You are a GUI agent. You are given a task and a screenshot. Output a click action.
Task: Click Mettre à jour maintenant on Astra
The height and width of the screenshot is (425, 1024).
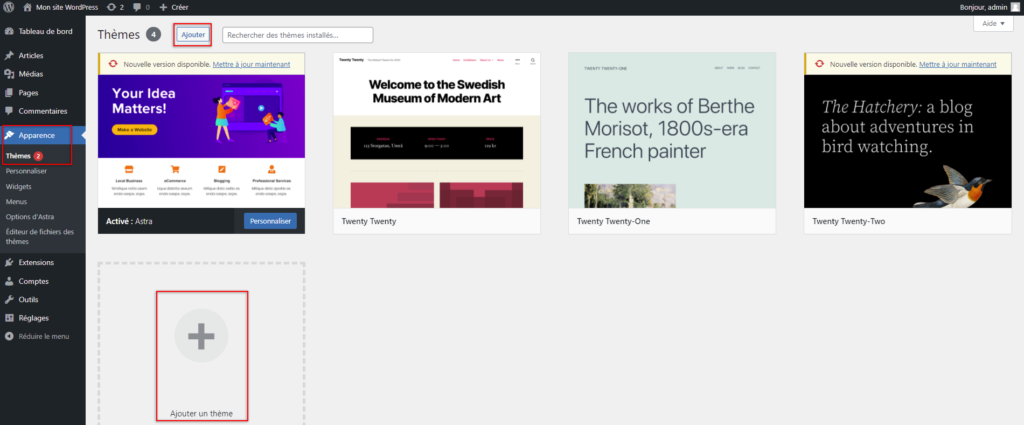[251, 64]
